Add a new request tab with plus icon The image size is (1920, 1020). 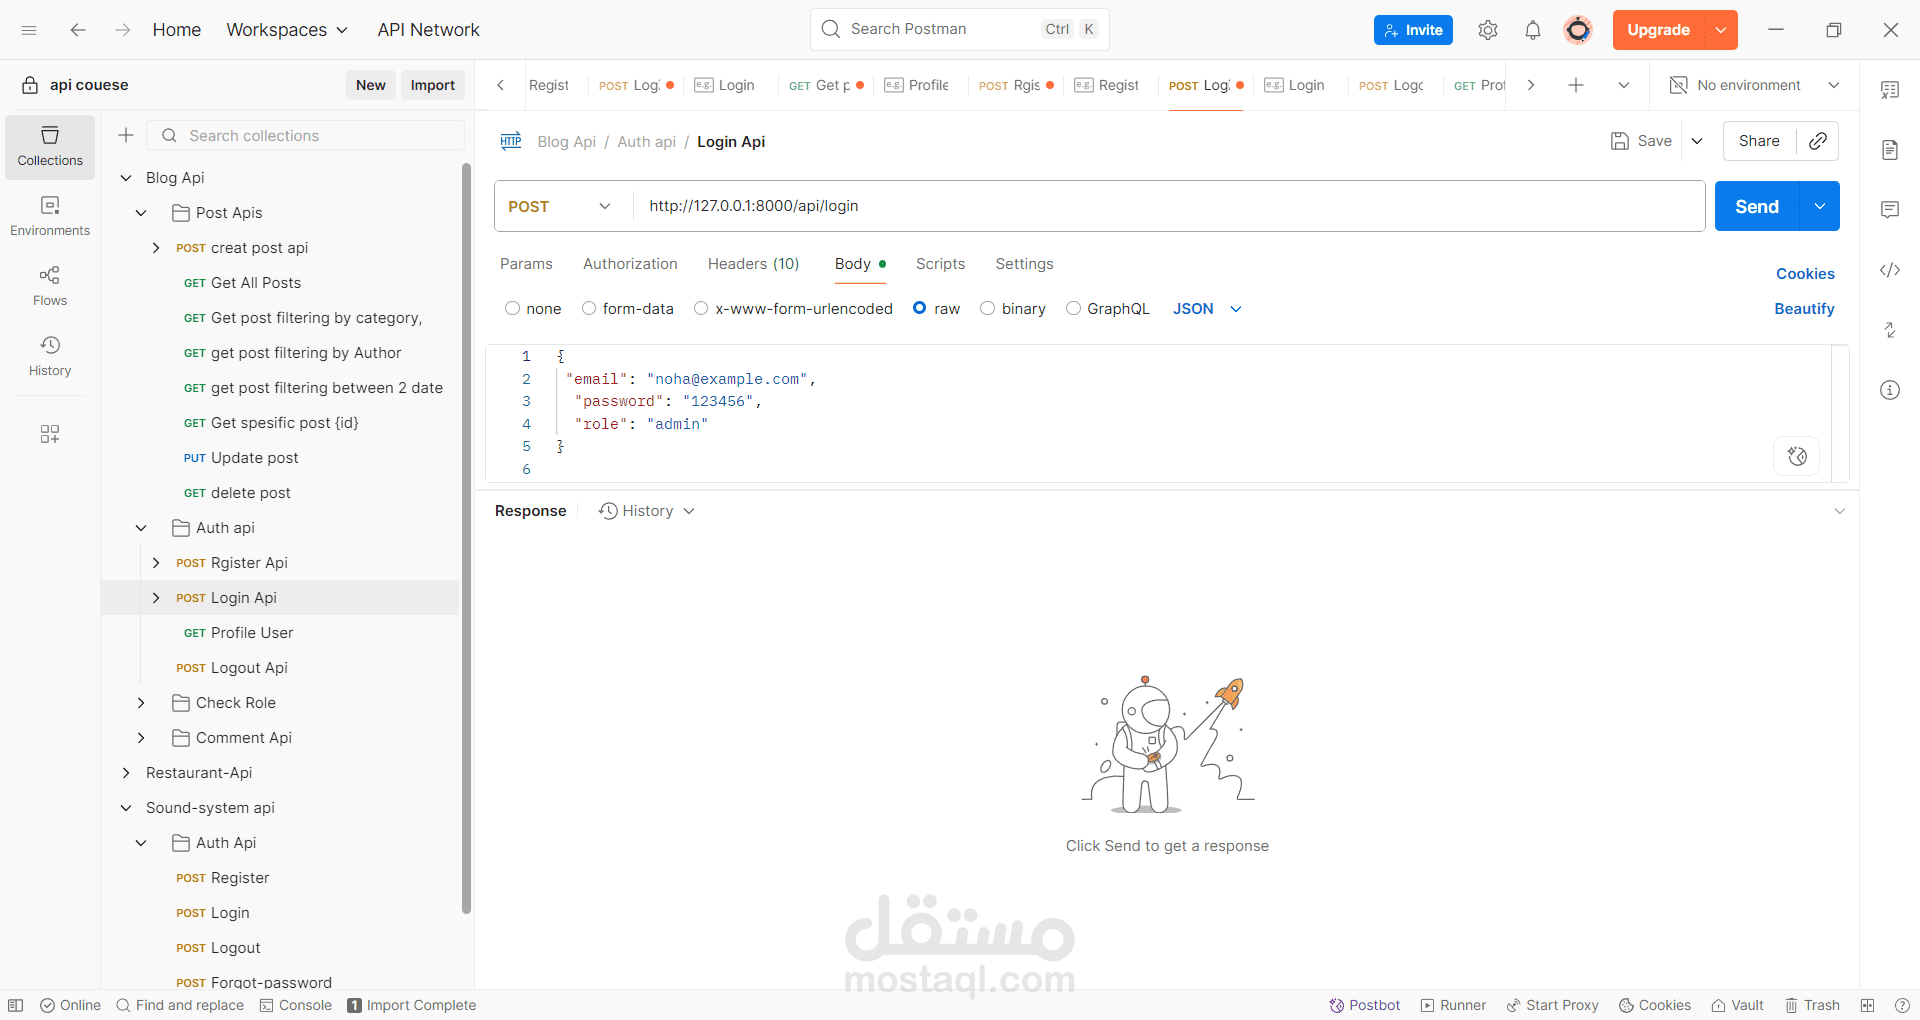pyautogui.click(x=1576, y=85)
